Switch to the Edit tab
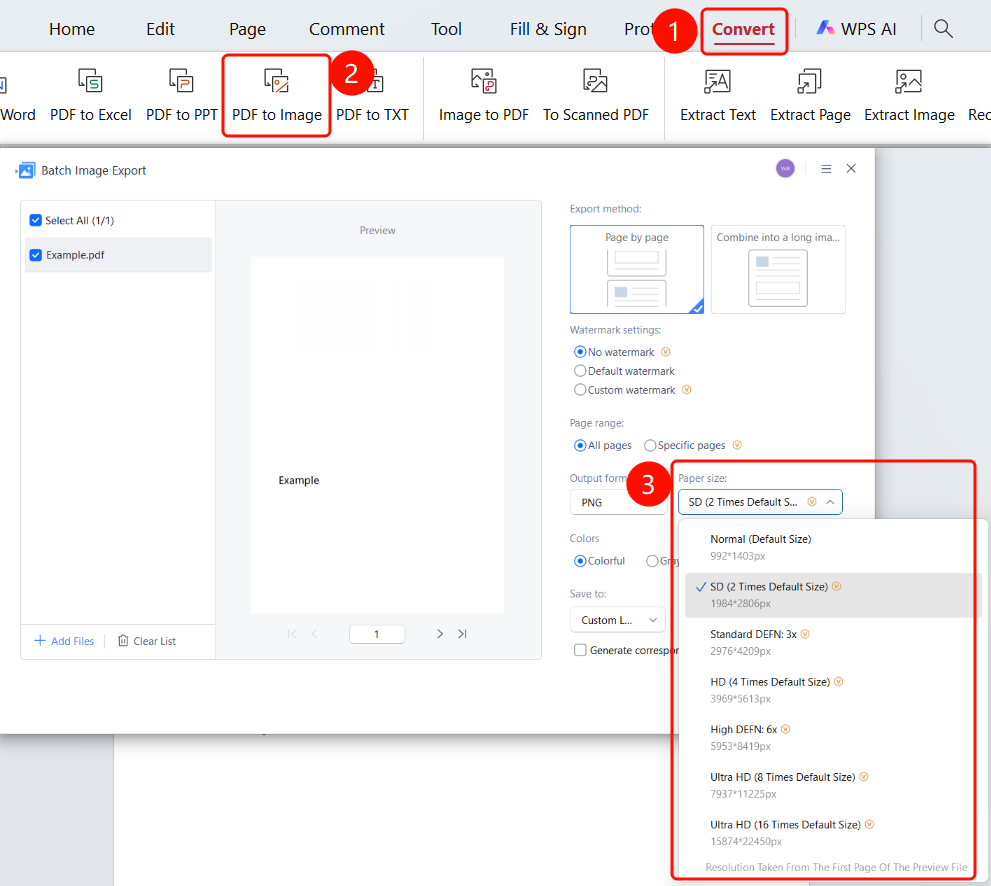Image resolution: width=991 pixels, height=886 pixels. pyautogui.click(x=161, y=29)
